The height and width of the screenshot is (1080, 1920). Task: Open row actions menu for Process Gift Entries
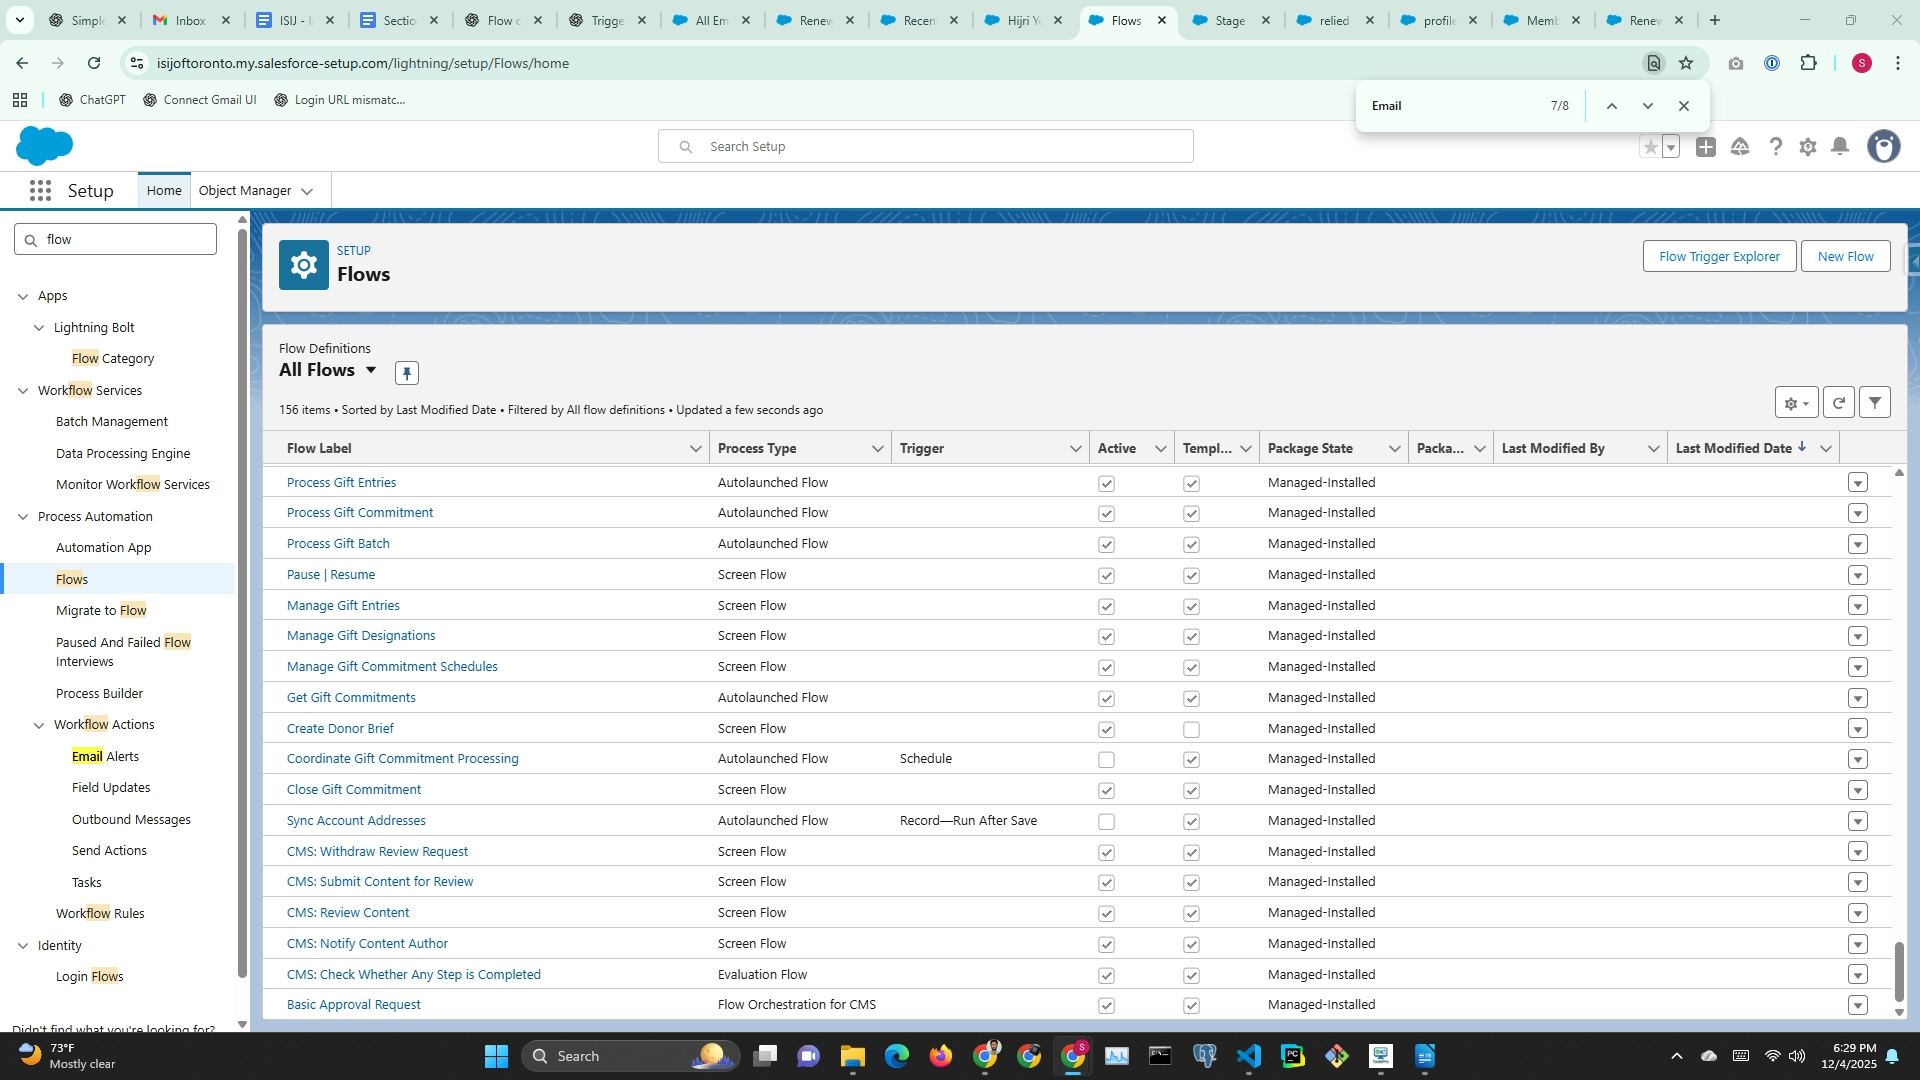1857,483
